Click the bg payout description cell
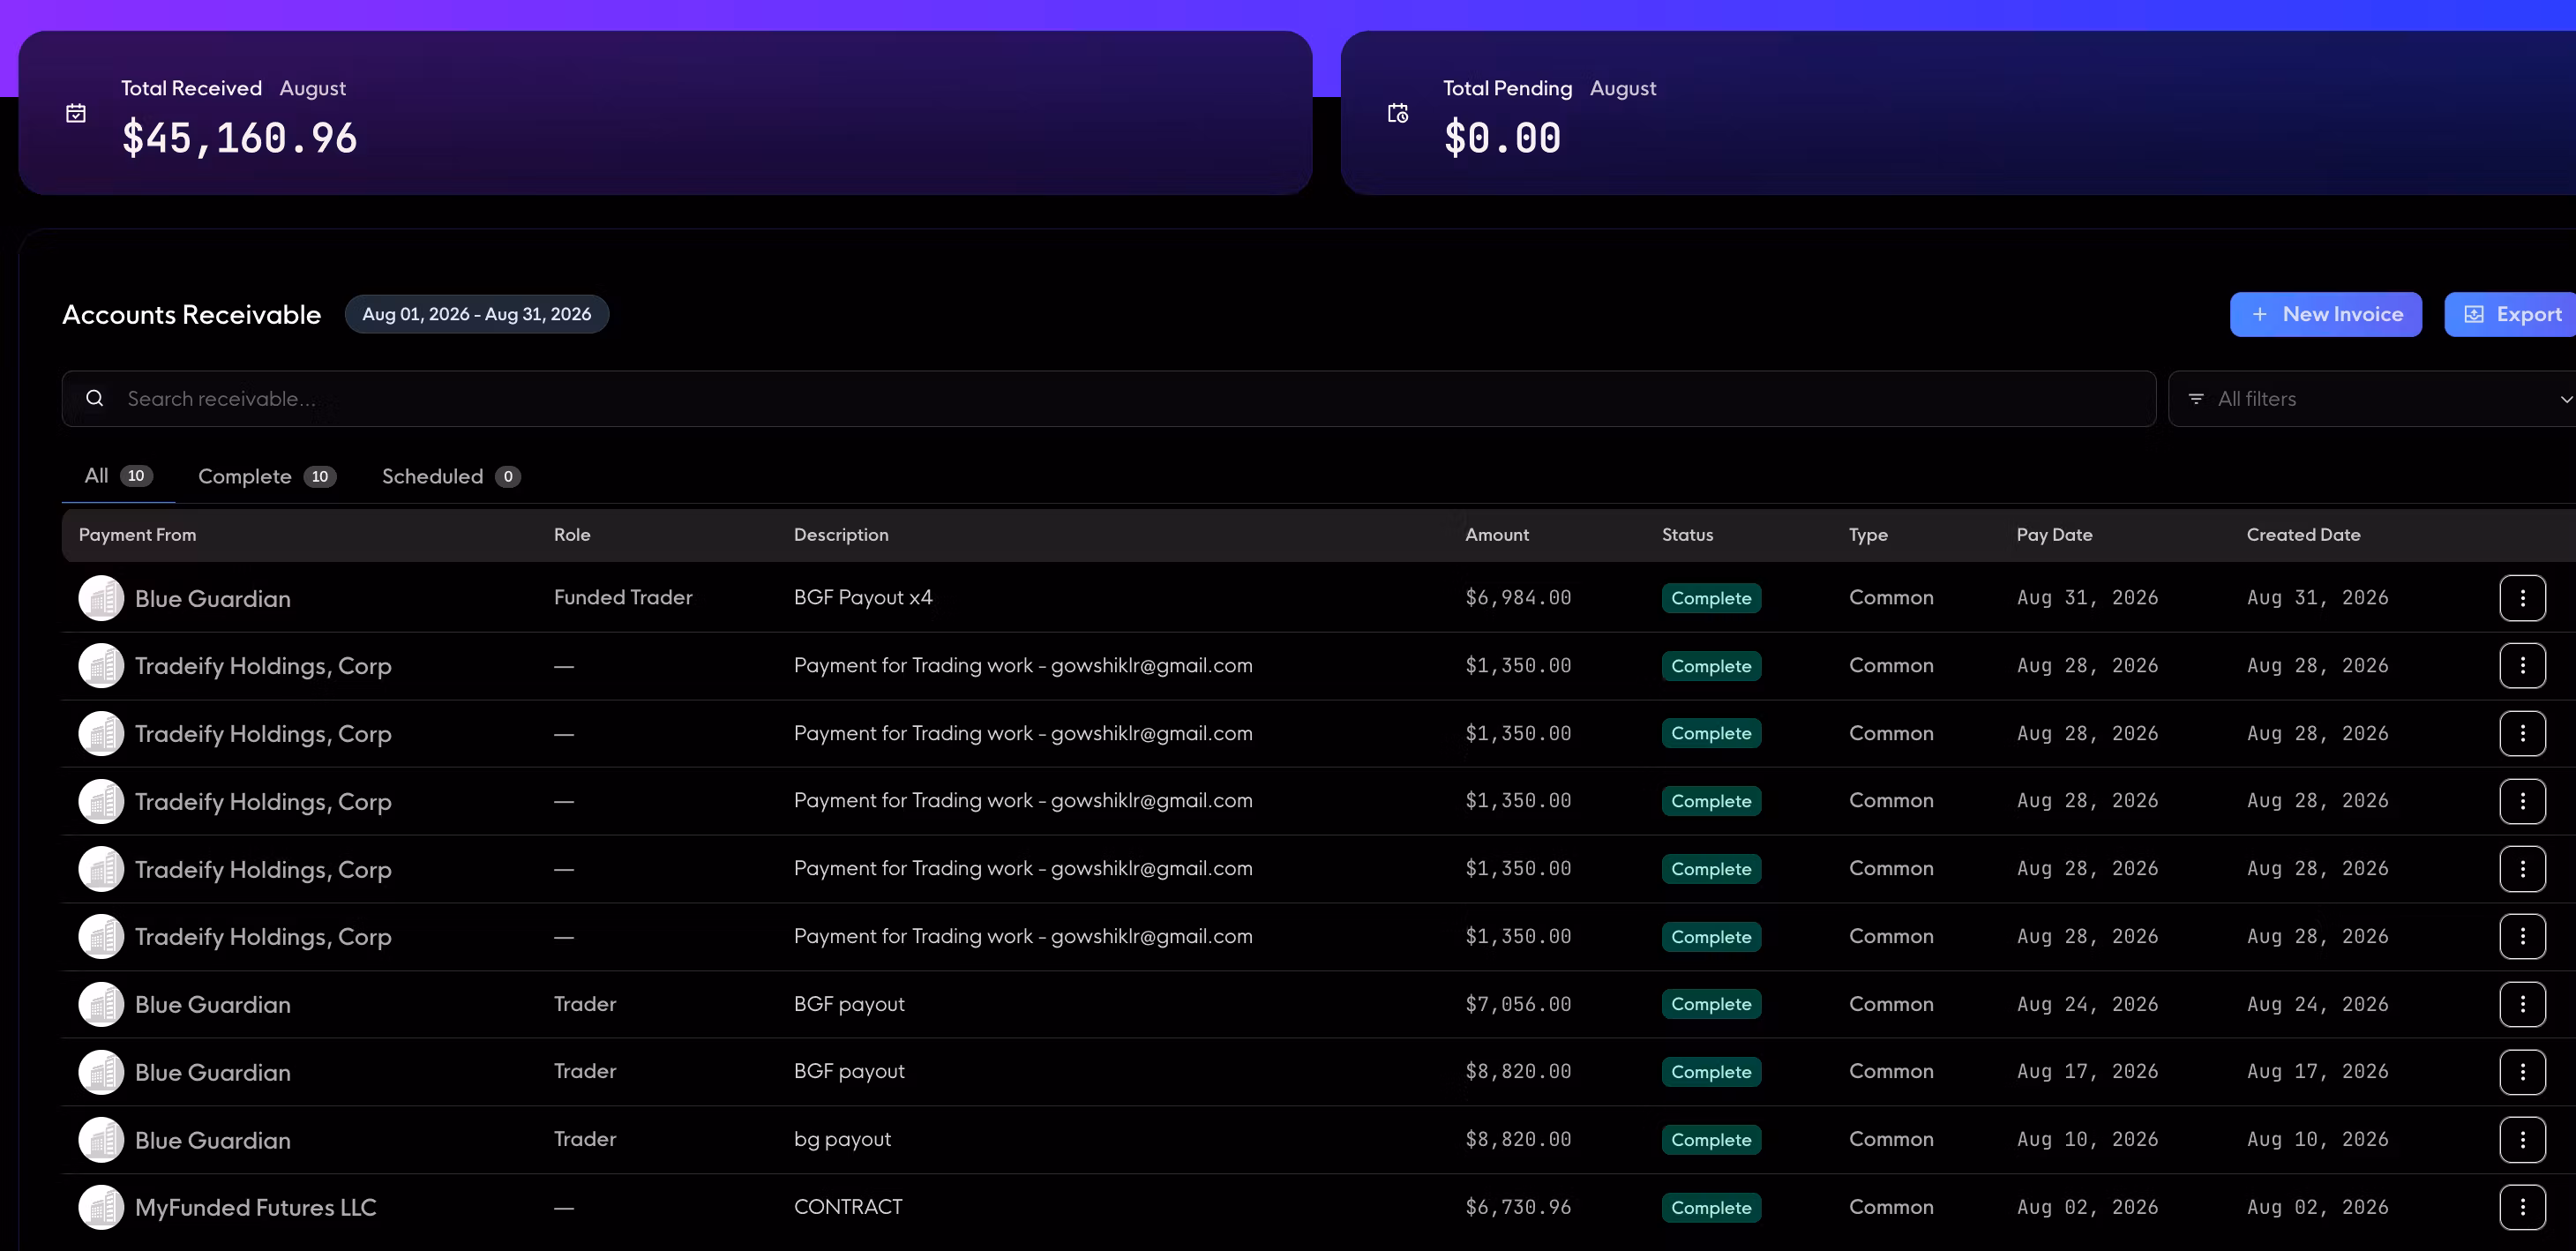The width and height of the screenshot is (2576, 1251). click(842, 1140)
